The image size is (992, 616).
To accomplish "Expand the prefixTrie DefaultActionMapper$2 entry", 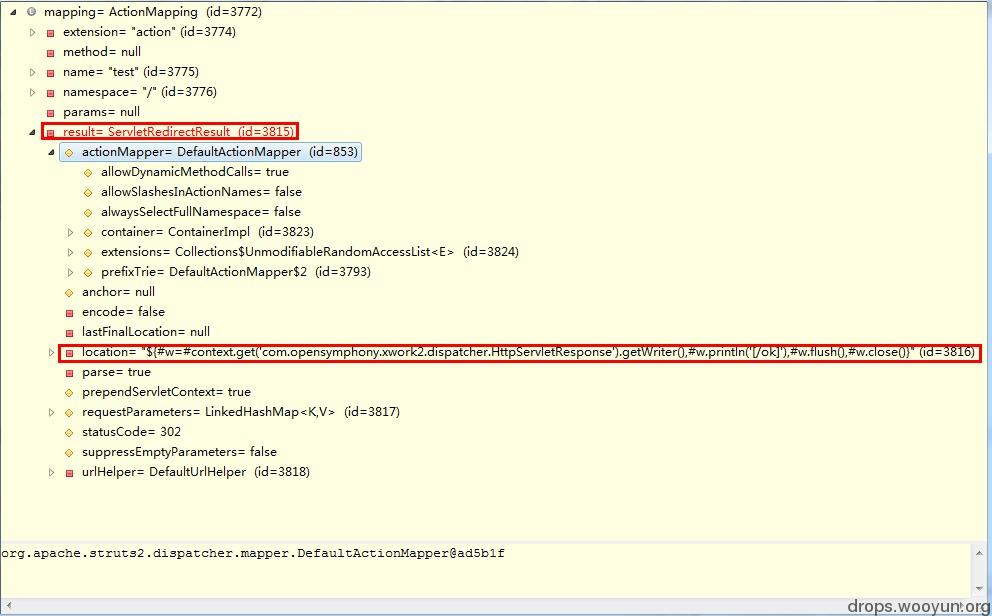I will pyautogui.click(x=71, y=272).
